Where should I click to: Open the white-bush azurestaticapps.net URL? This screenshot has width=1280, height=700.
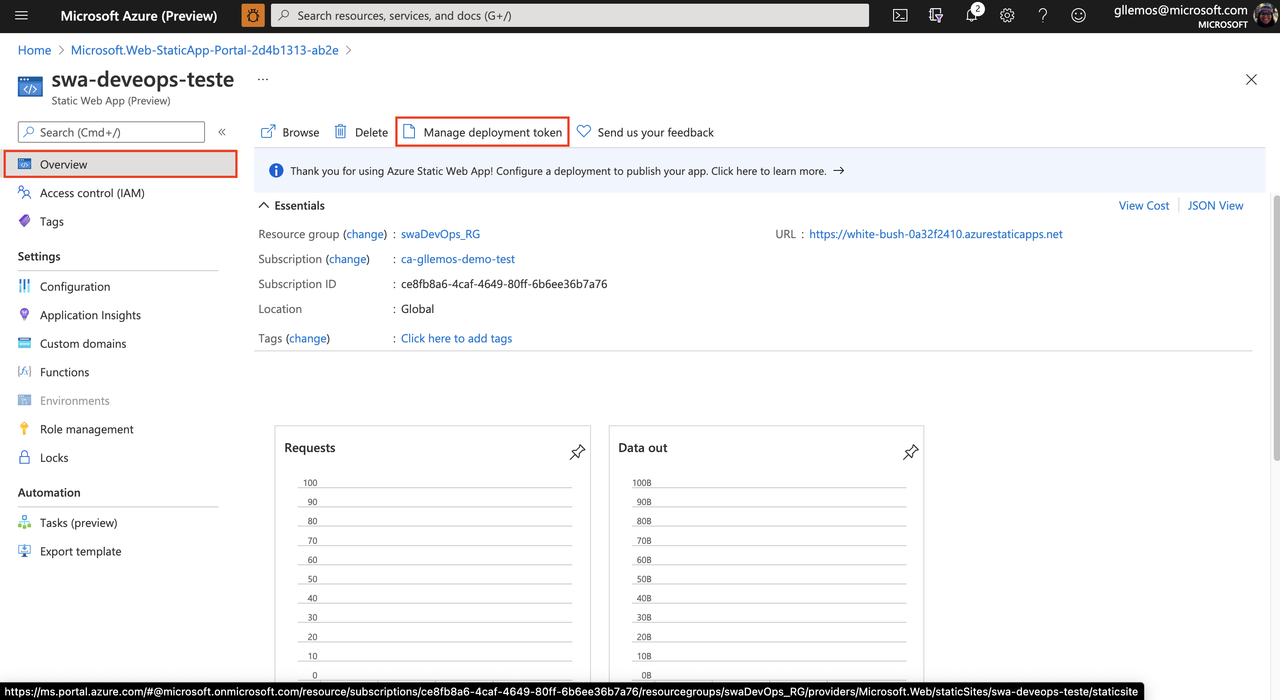[936, 234]
